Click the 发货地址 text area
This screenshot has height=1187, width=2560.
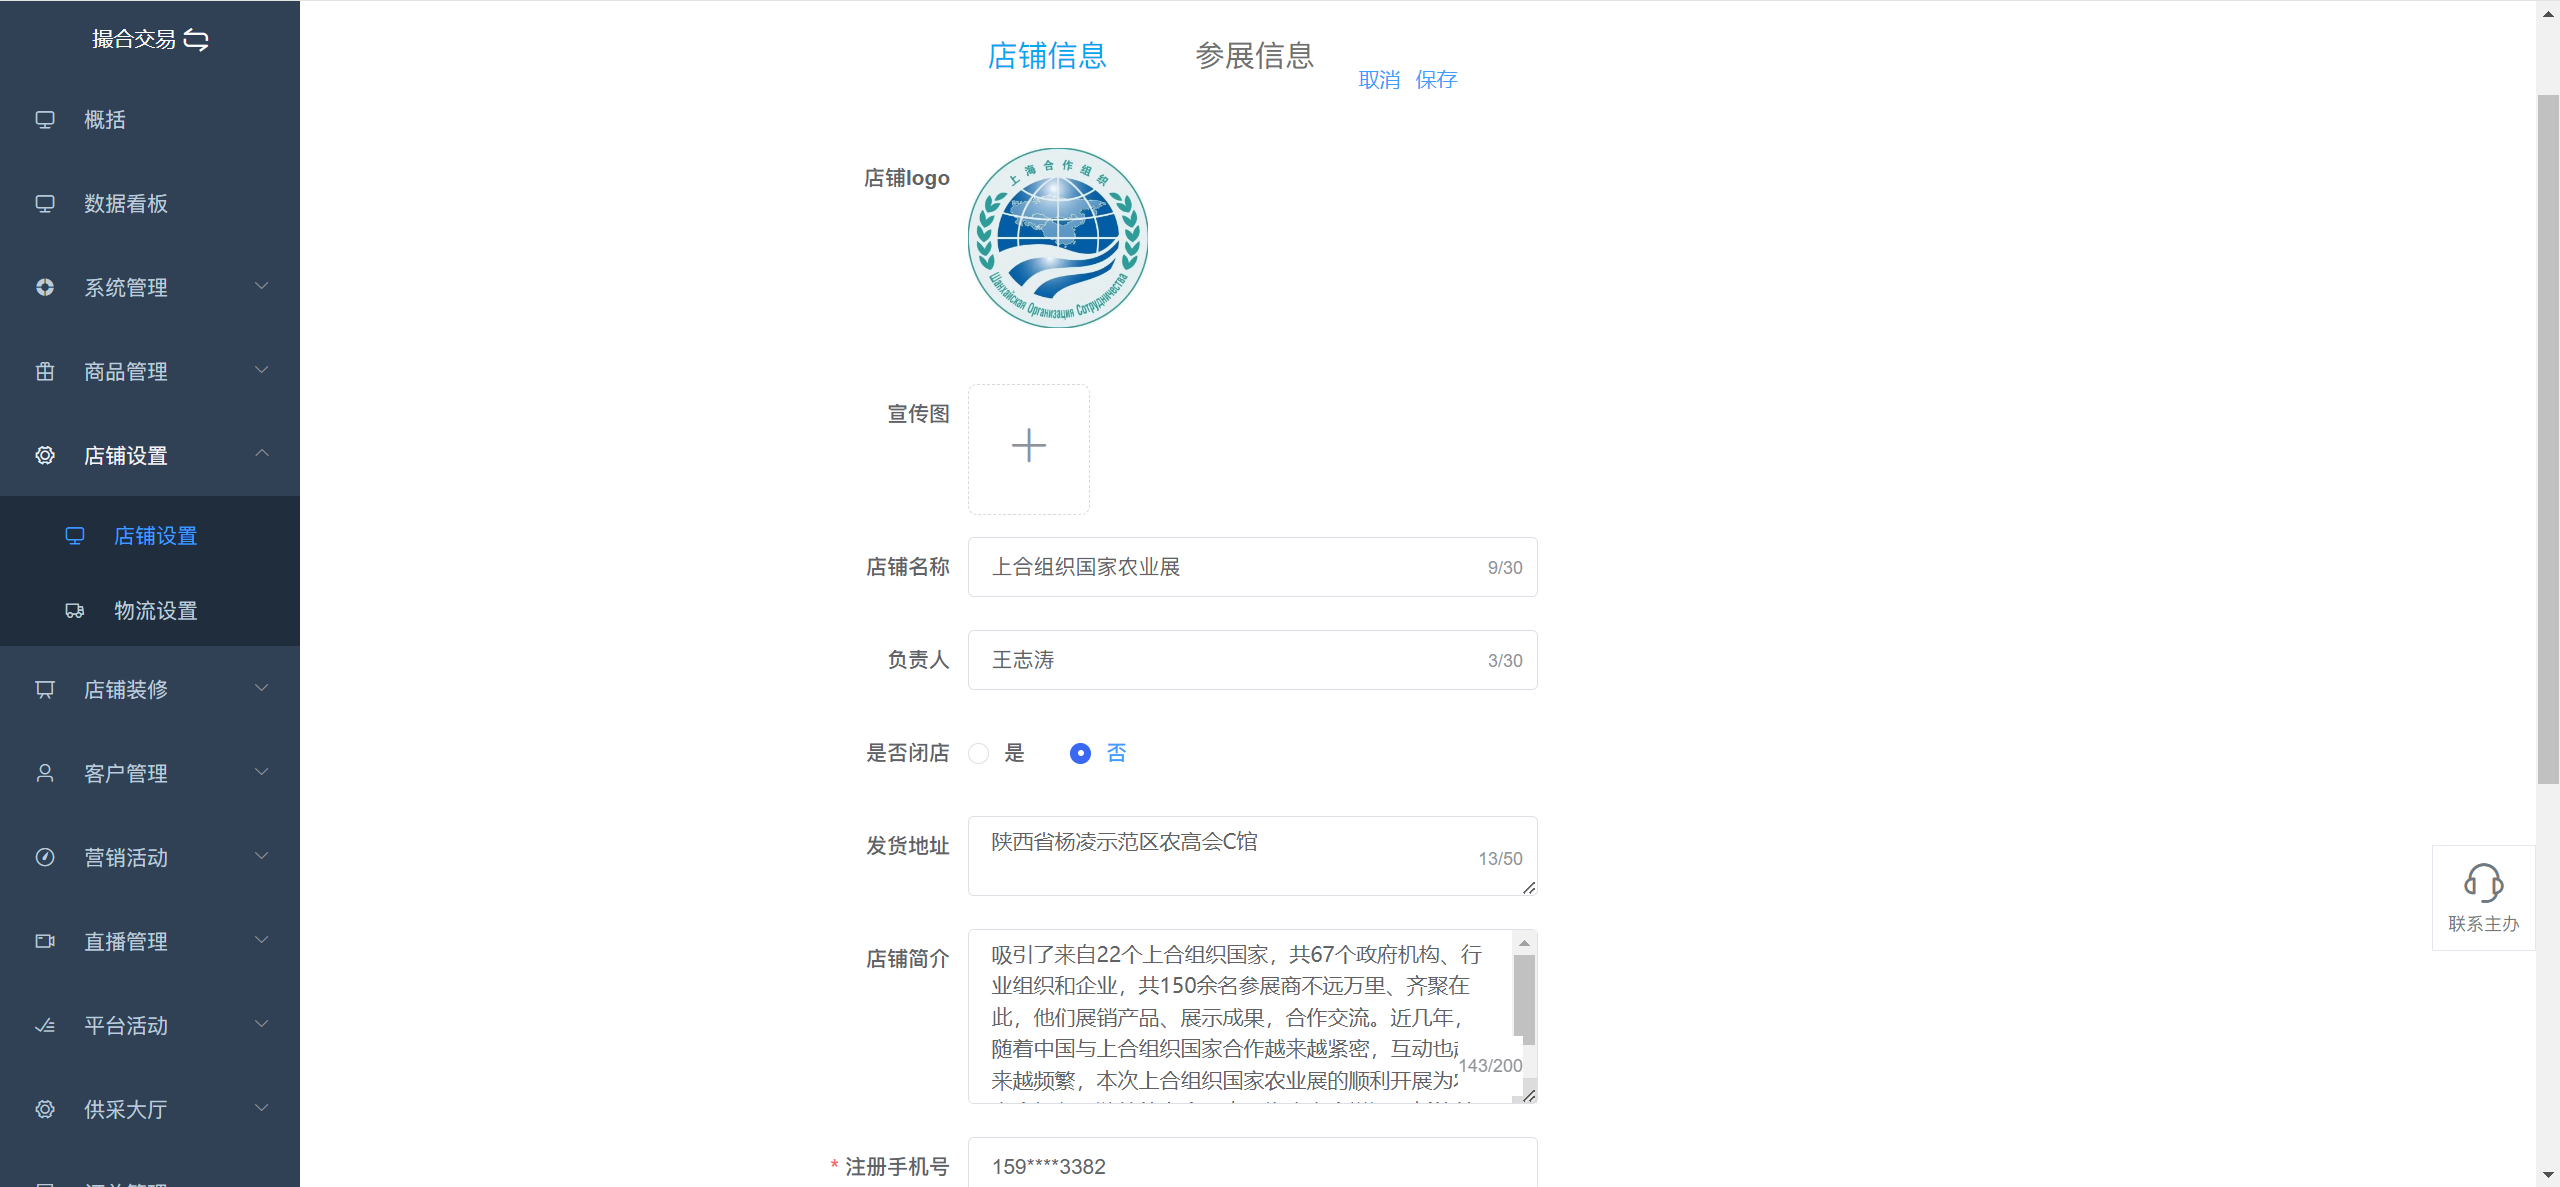[x=1252, y=856]
